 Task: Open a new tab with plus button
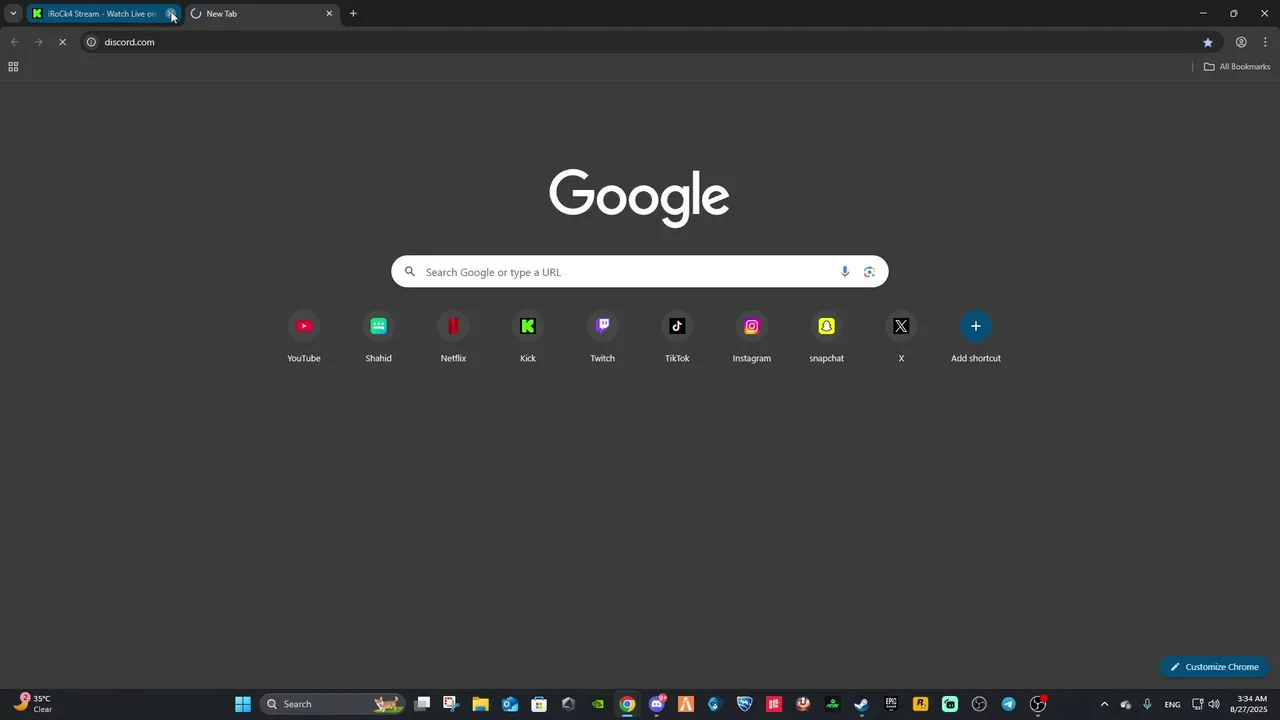click(x=353, y=14)
